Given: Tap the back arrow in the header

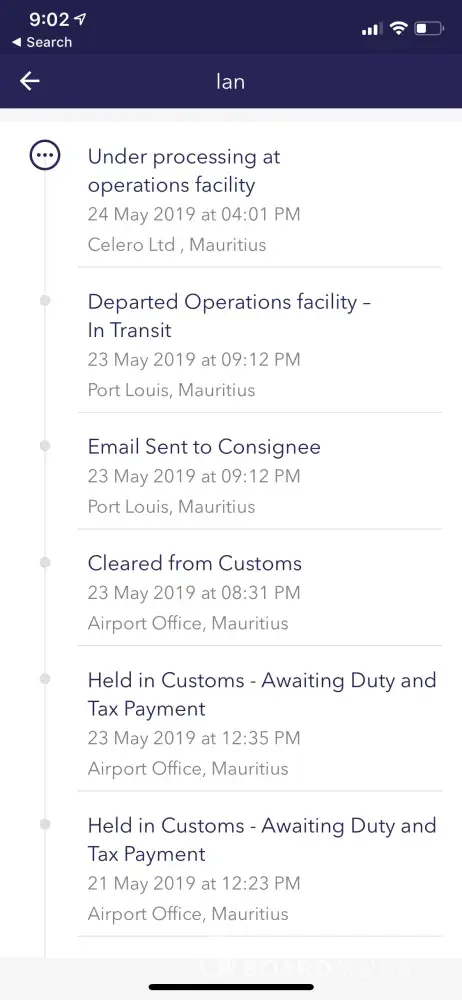Looking at the screenshot, I should coord(29,82).
